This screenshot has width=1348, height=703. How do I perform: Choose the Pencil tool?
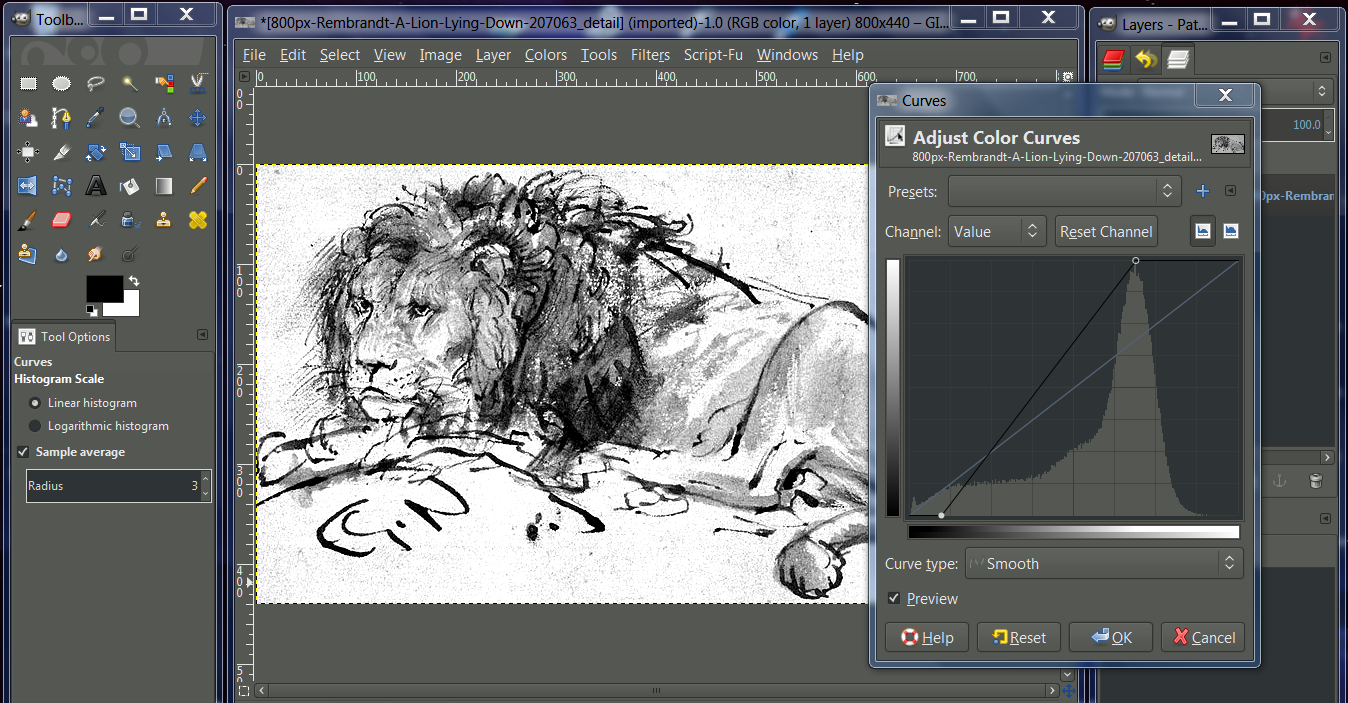(198, 186)
